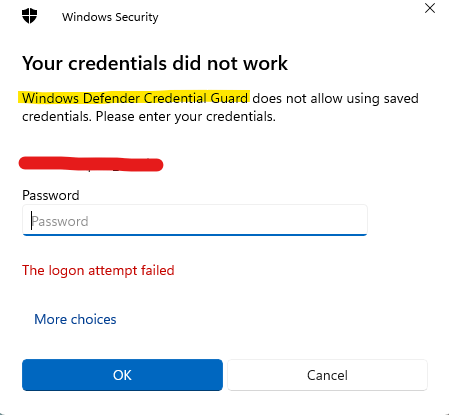Click 'does not allow using saved' message text
Image resolution: width=449 pixels, height=415 pixels.
point(335,98)
